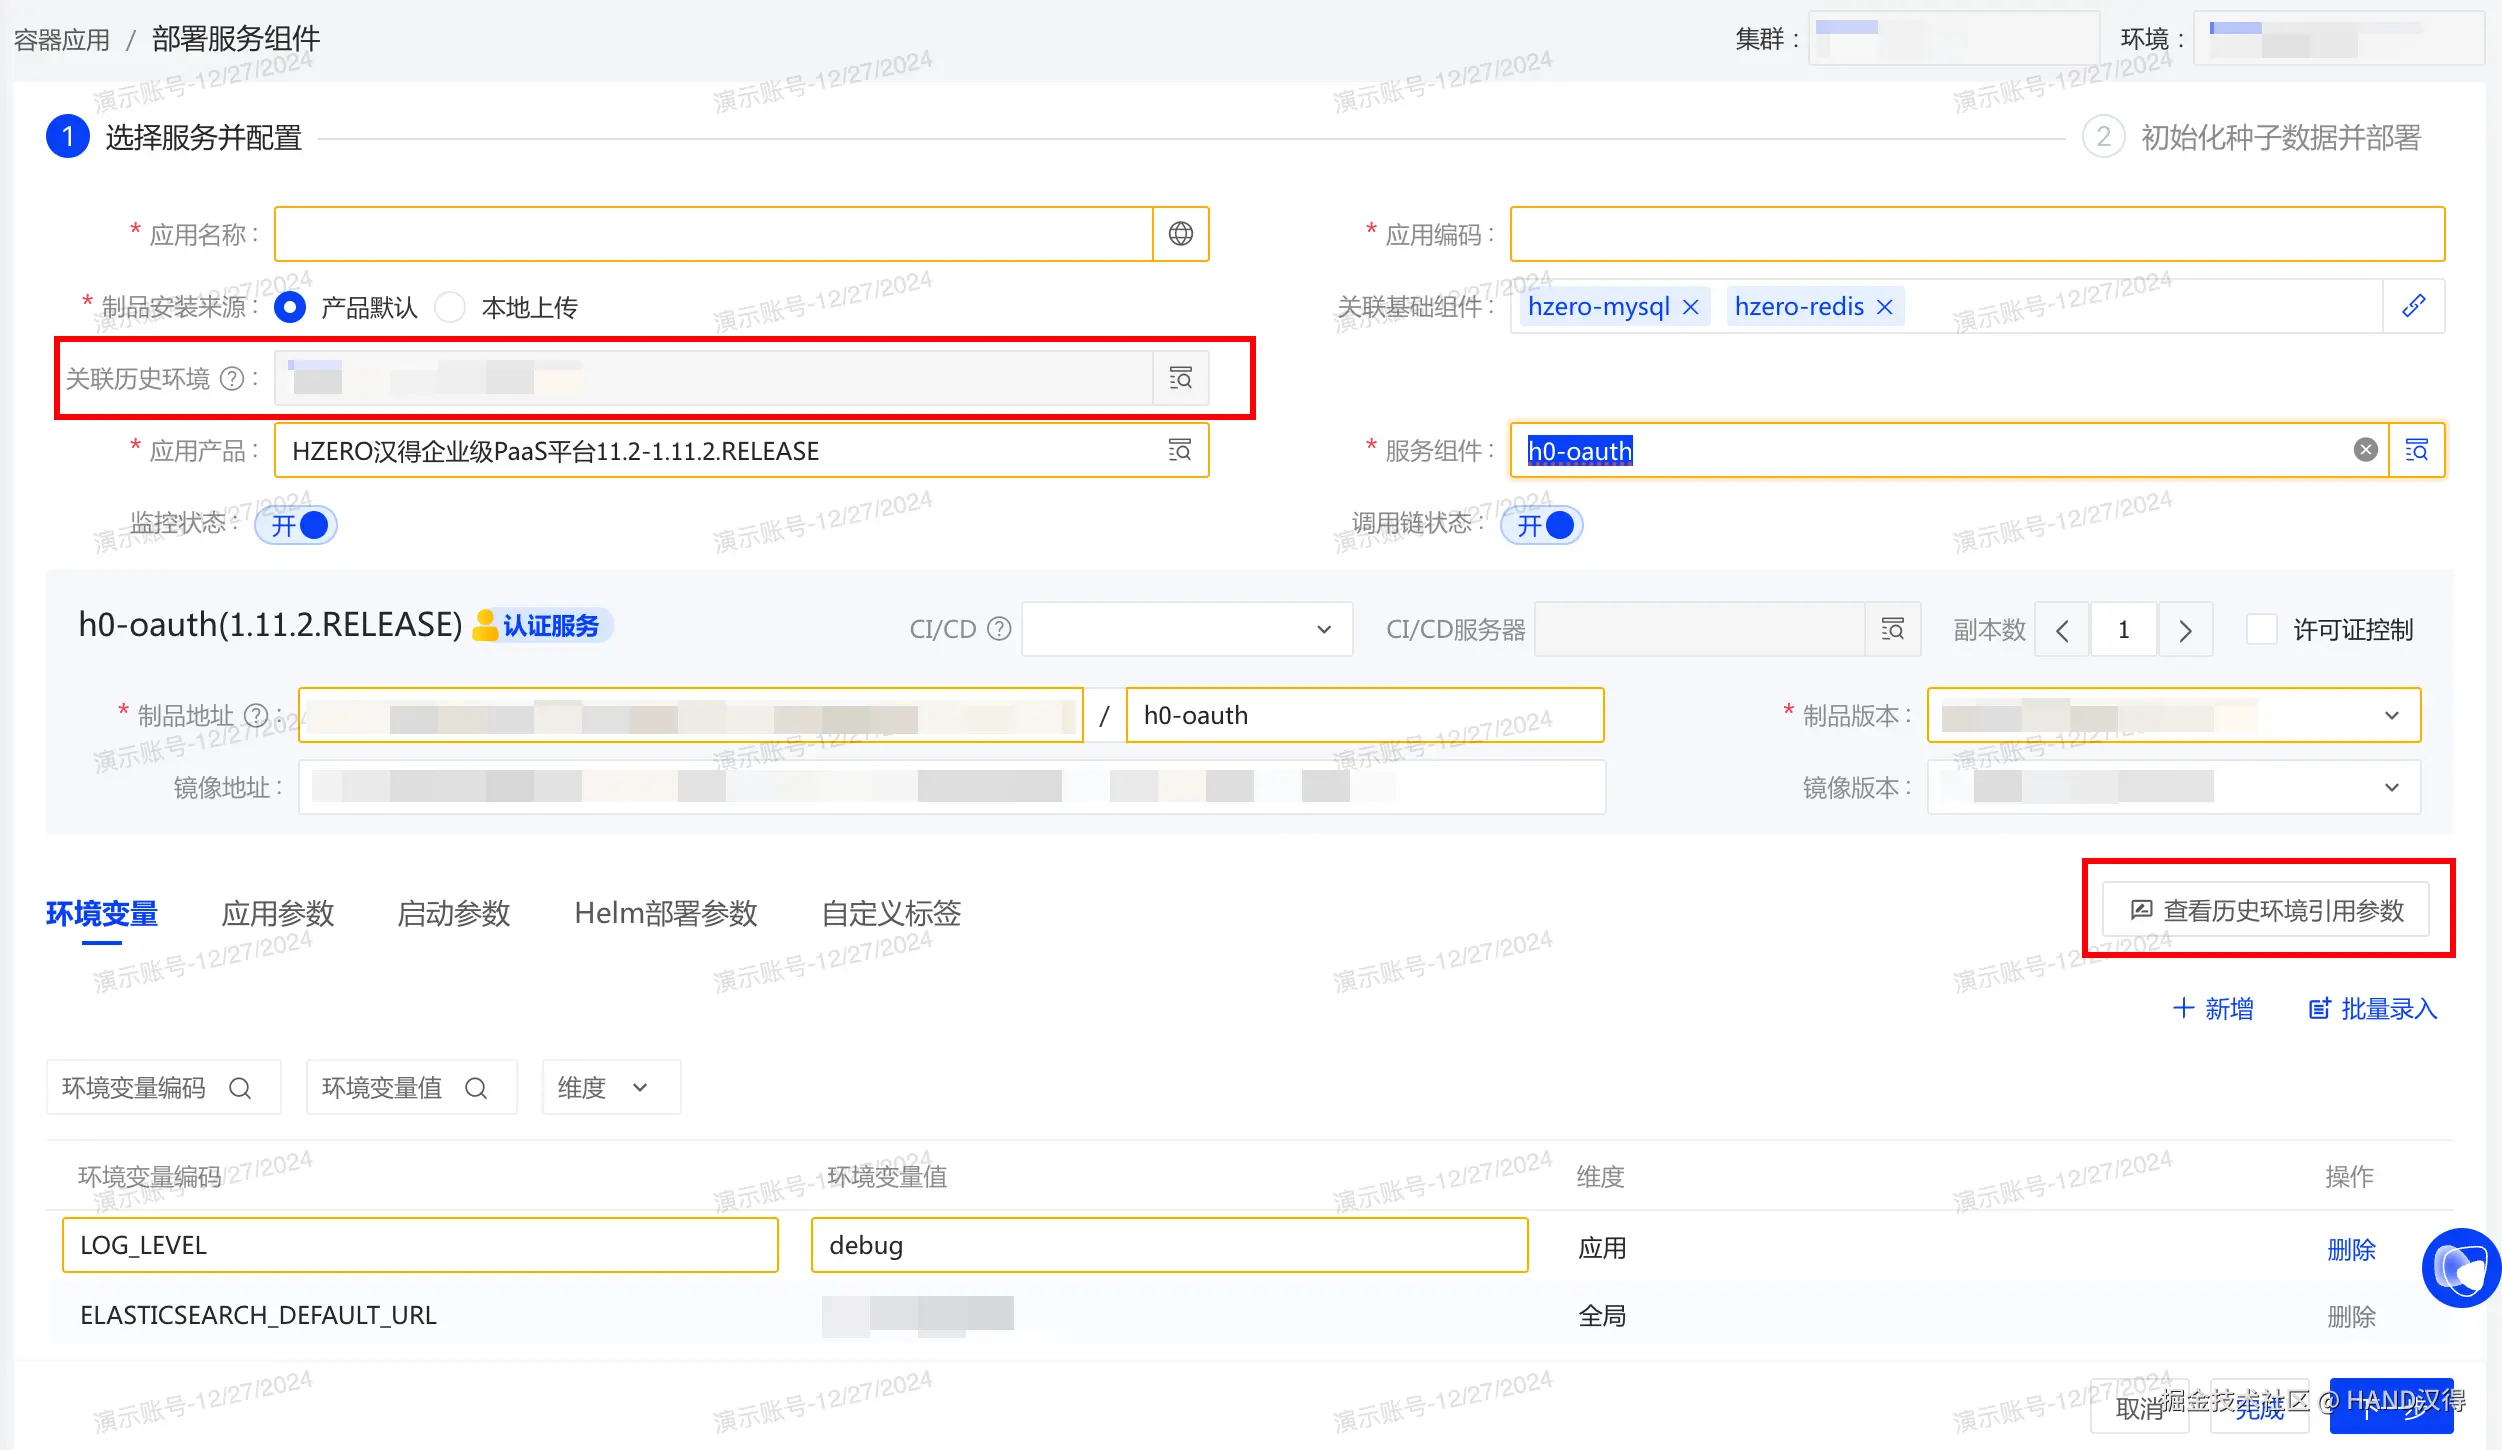
Task: Switch to the Helm部署参数 tab
Action: pos(666,913)
